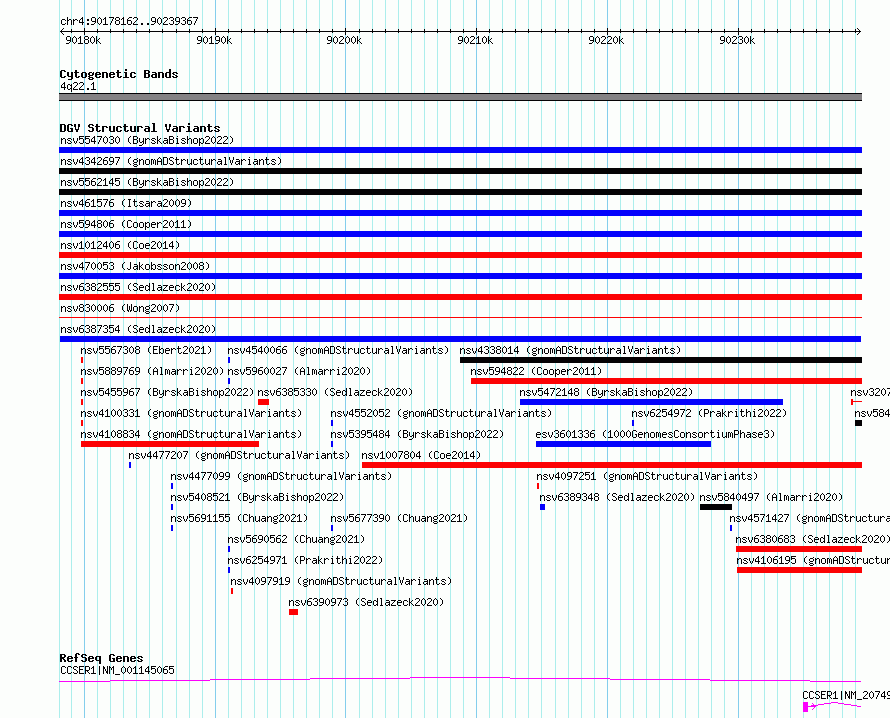The image size is (890, 718).
Task: Open nsv6380683 (Sedlazeck2020) label
Action: pyautogui.click(x=811, y=539)
